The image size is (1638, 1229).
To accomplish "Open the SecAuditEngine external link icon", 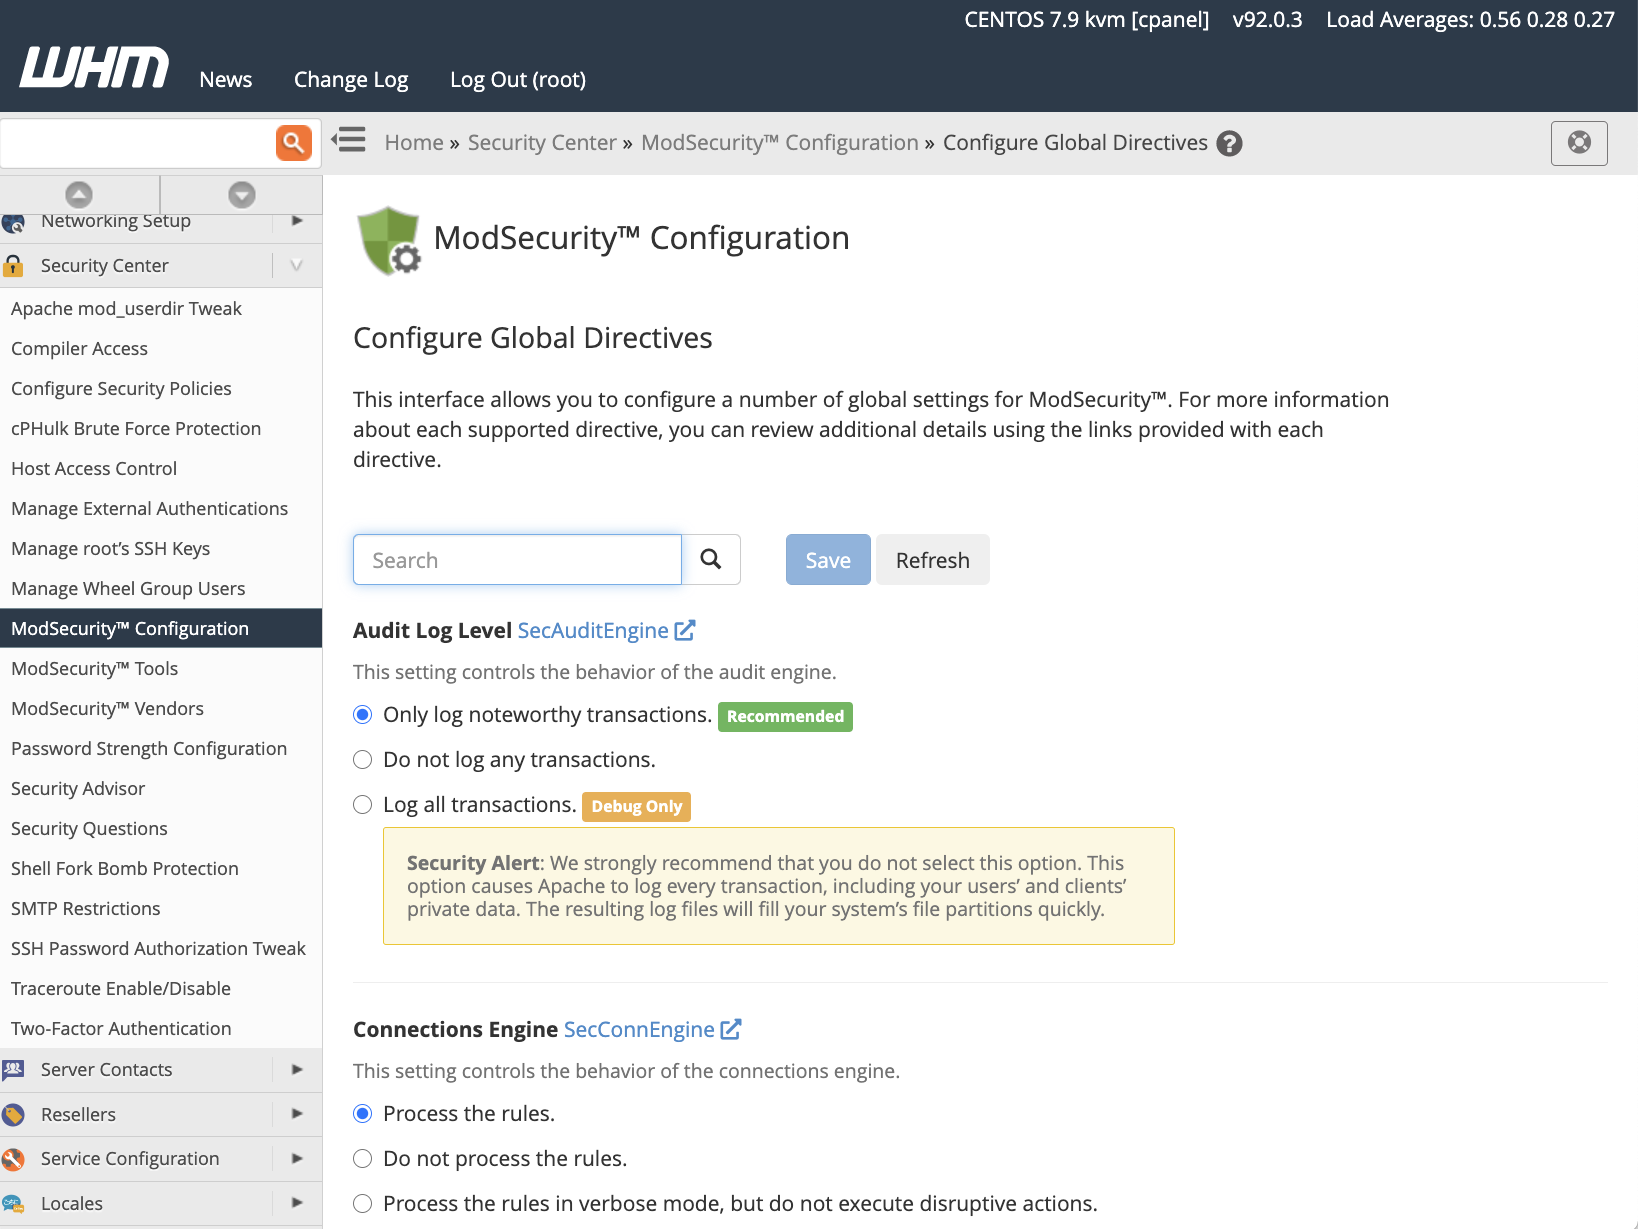I will [684, 629].
